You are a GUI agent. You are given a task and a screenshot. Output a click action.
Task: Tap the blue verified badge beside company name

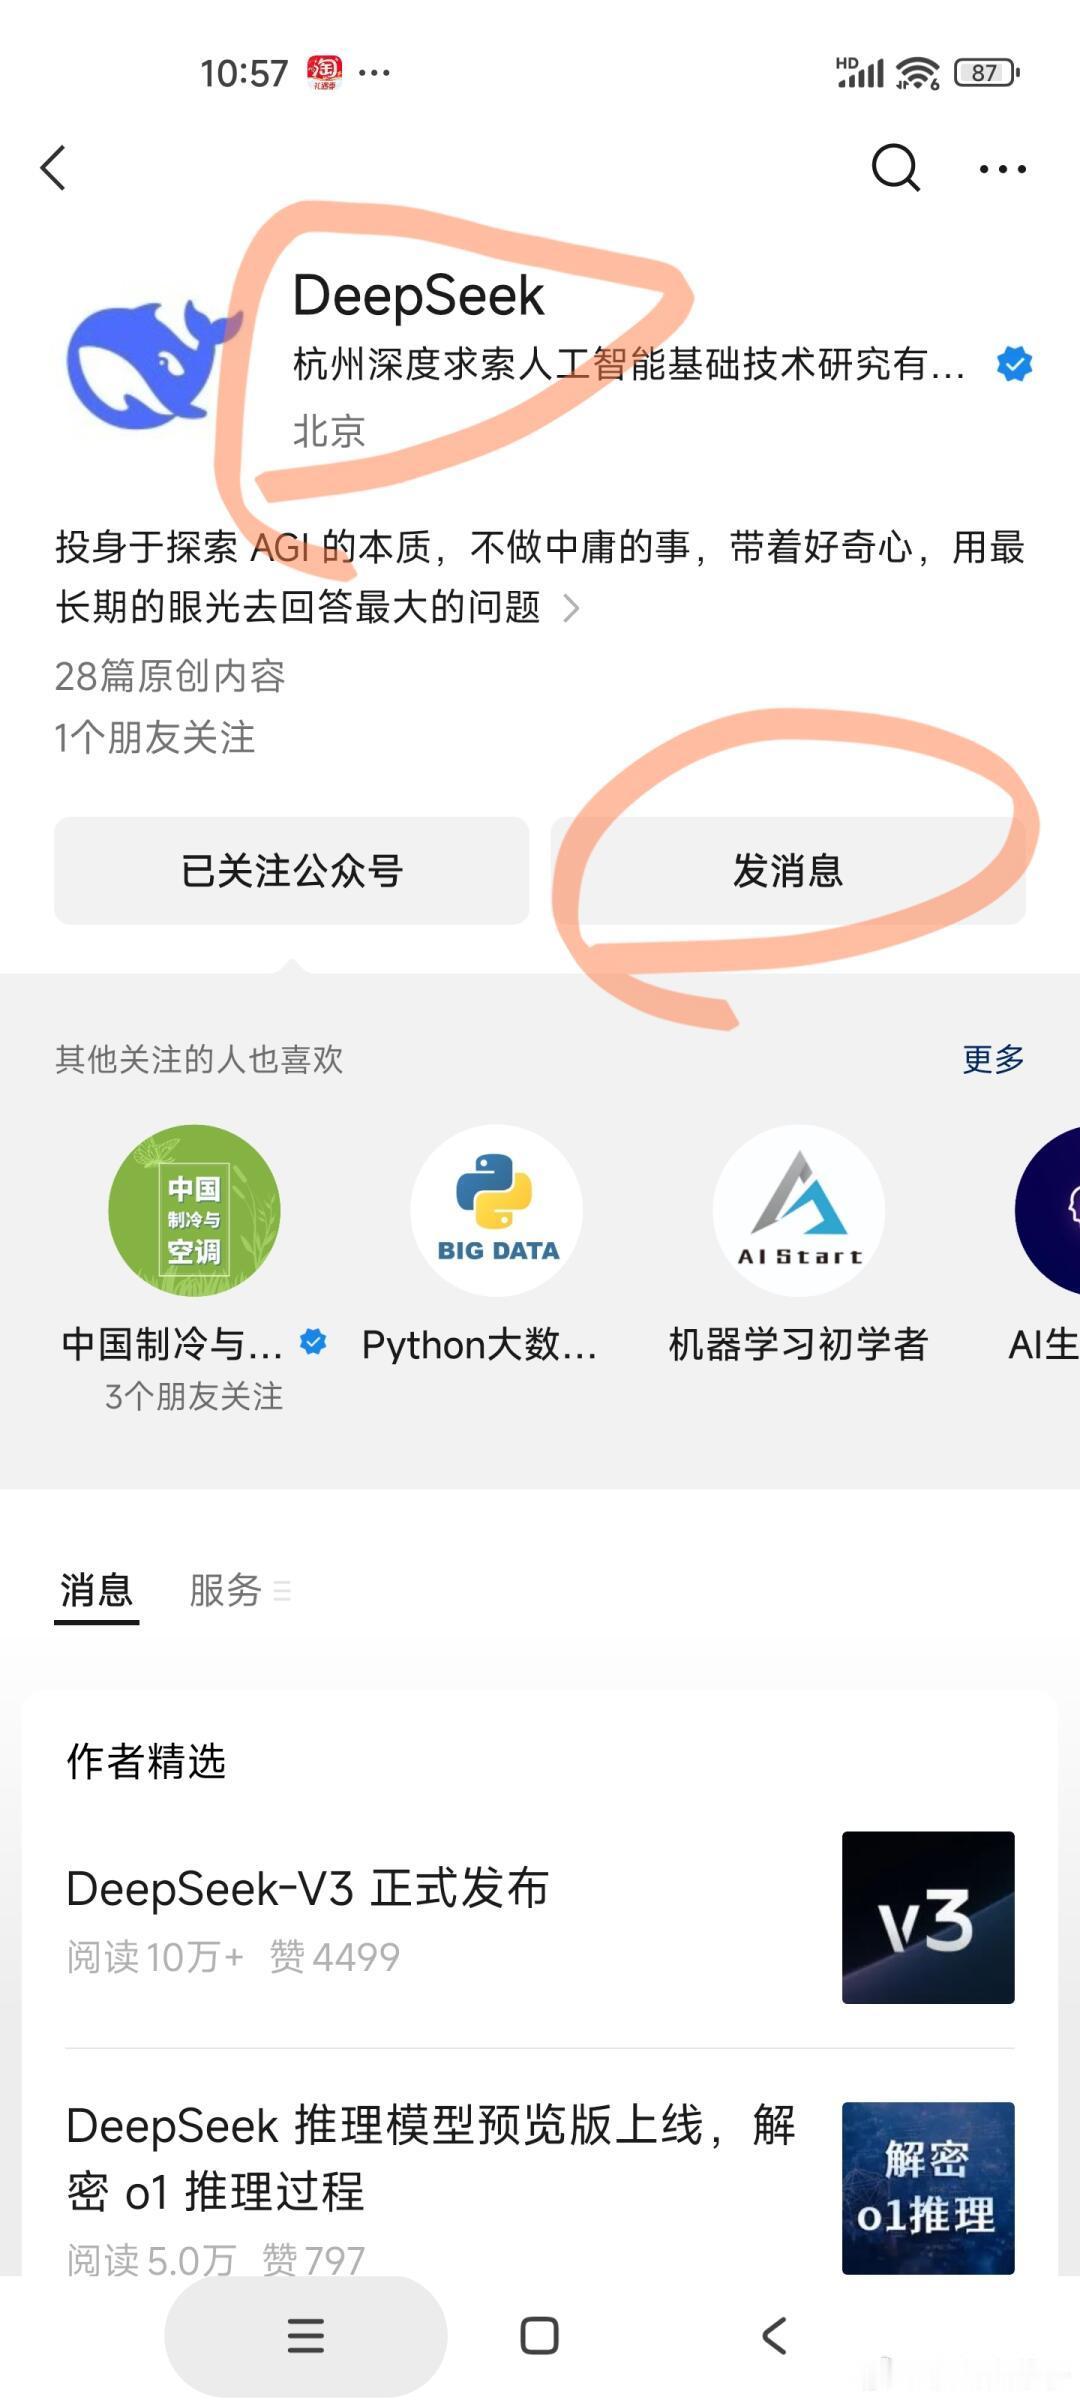[1014, 364]
